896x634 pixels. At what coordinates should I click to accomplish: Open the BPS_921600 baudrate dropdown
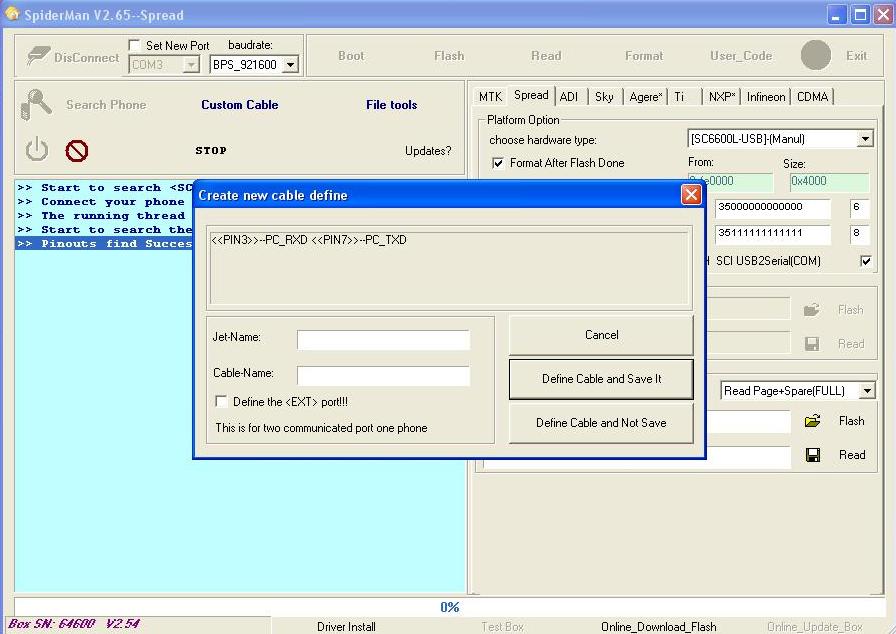(x=290, y=65)
